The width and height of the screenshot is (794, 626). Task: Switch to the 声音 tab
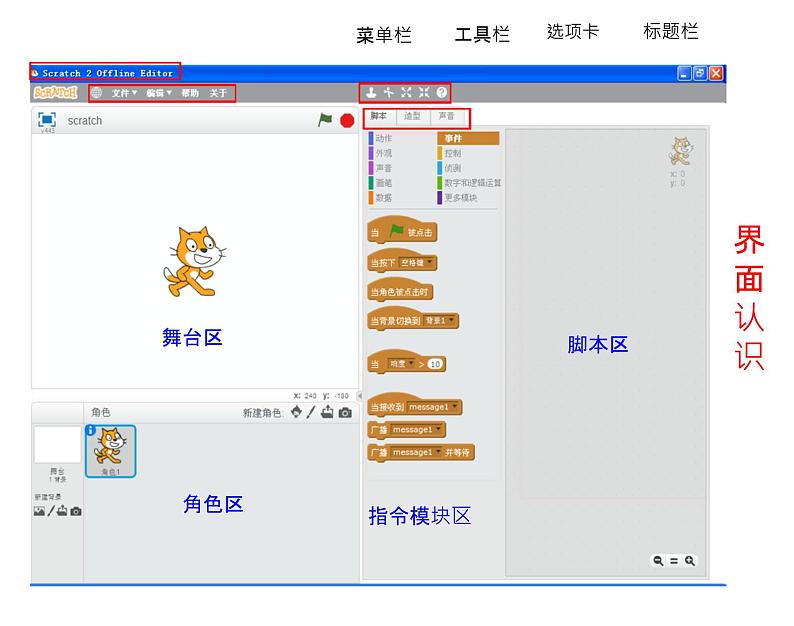(x=446, y=117)
